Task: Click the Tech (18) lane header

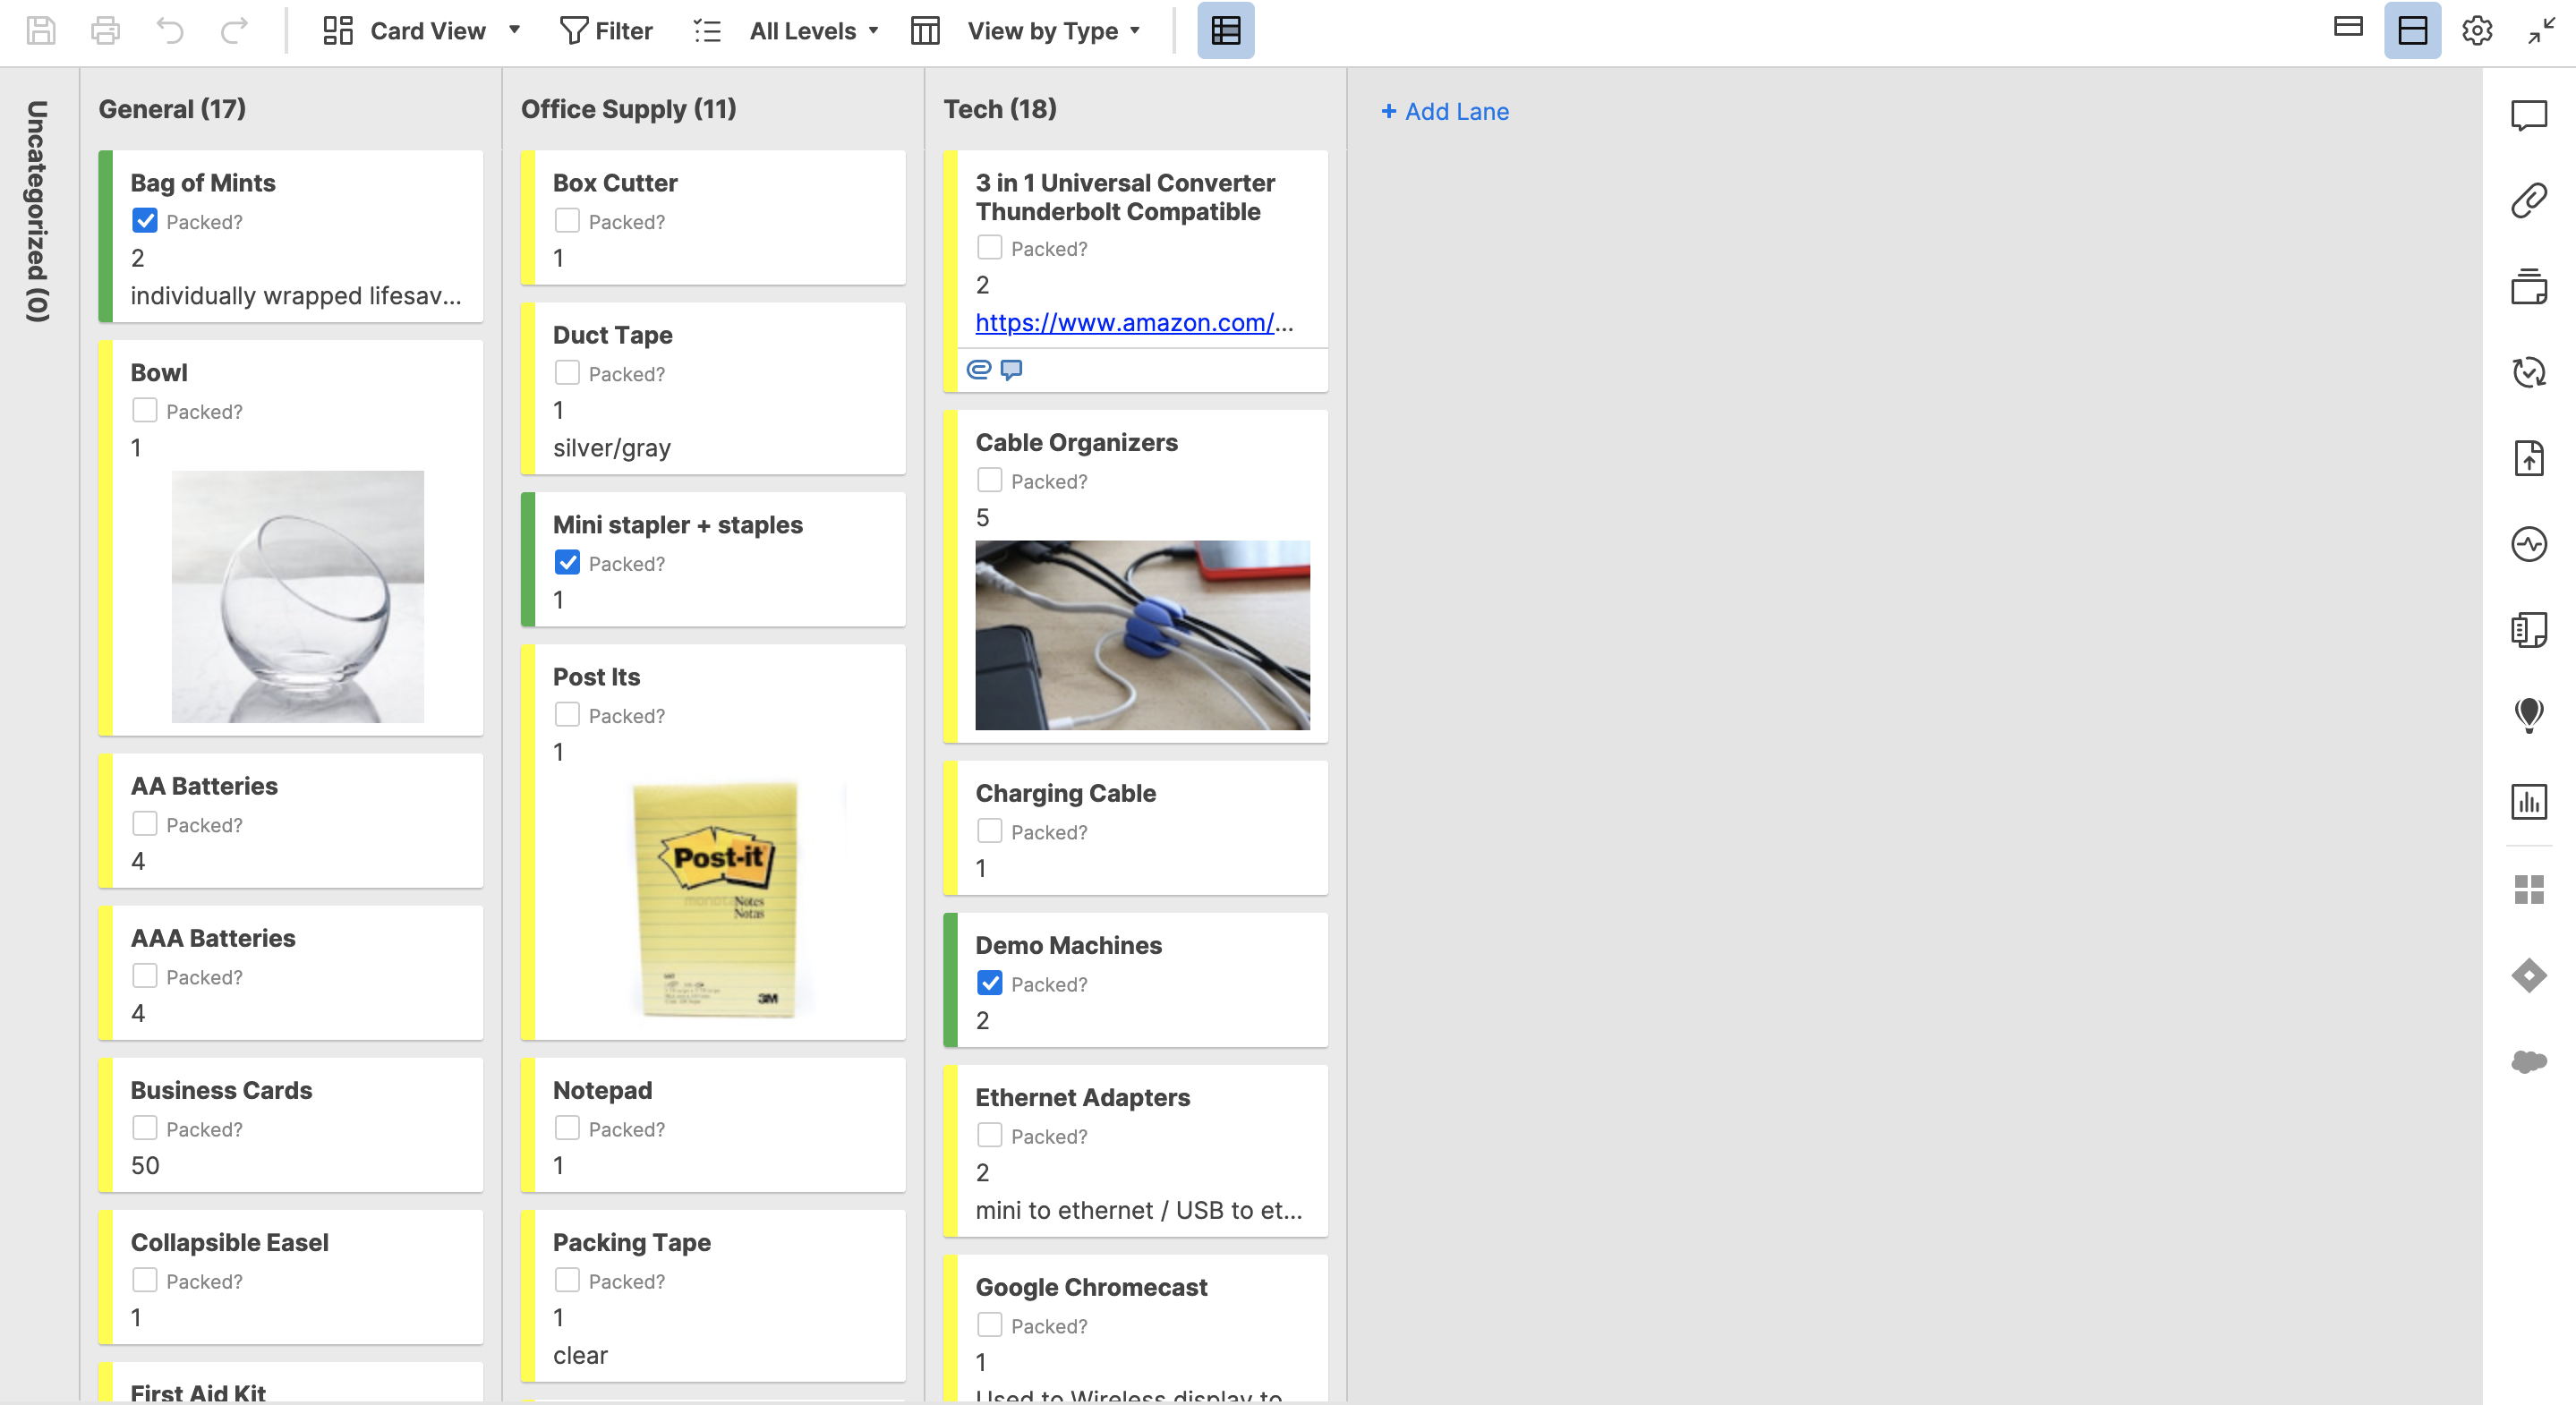Action: pyautogui.click(x=1000, y=109)
